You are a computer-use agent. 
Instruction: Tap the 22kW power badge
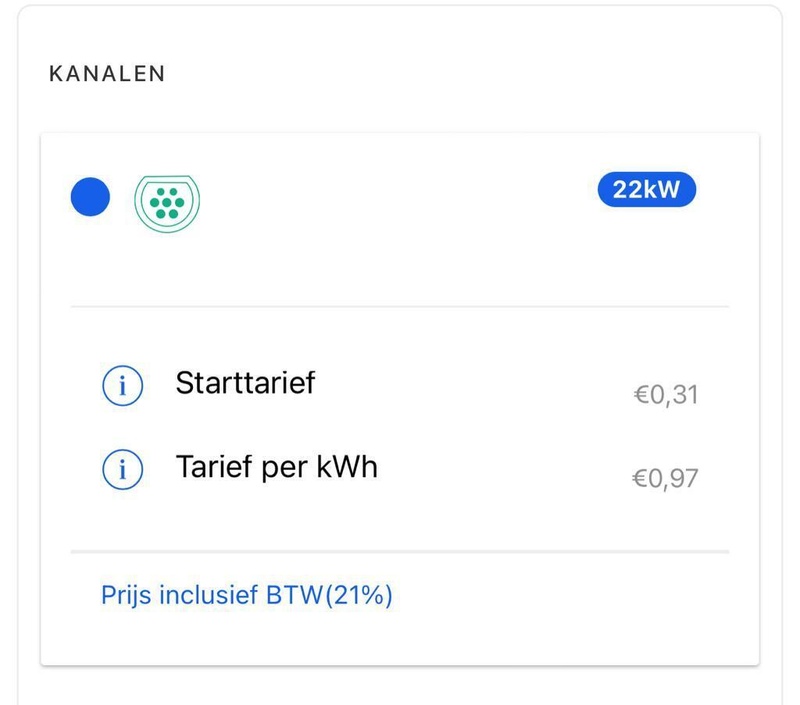646,190
